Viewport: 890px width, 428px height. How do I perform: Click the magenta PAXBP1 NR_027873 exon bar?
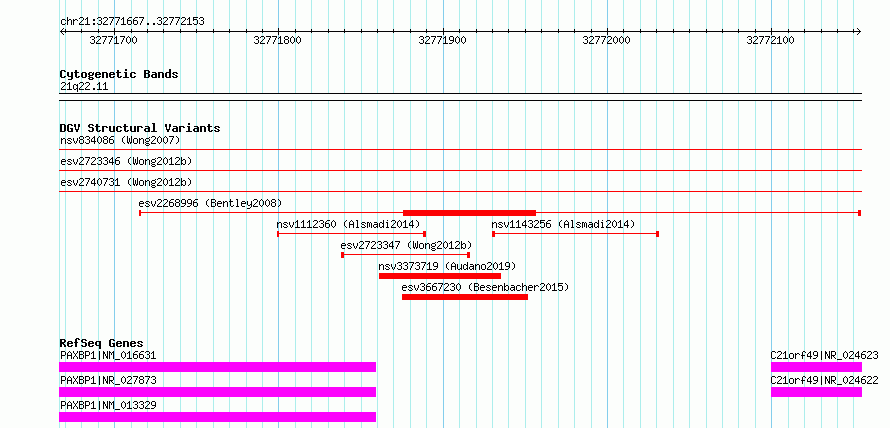pos(217,392)
